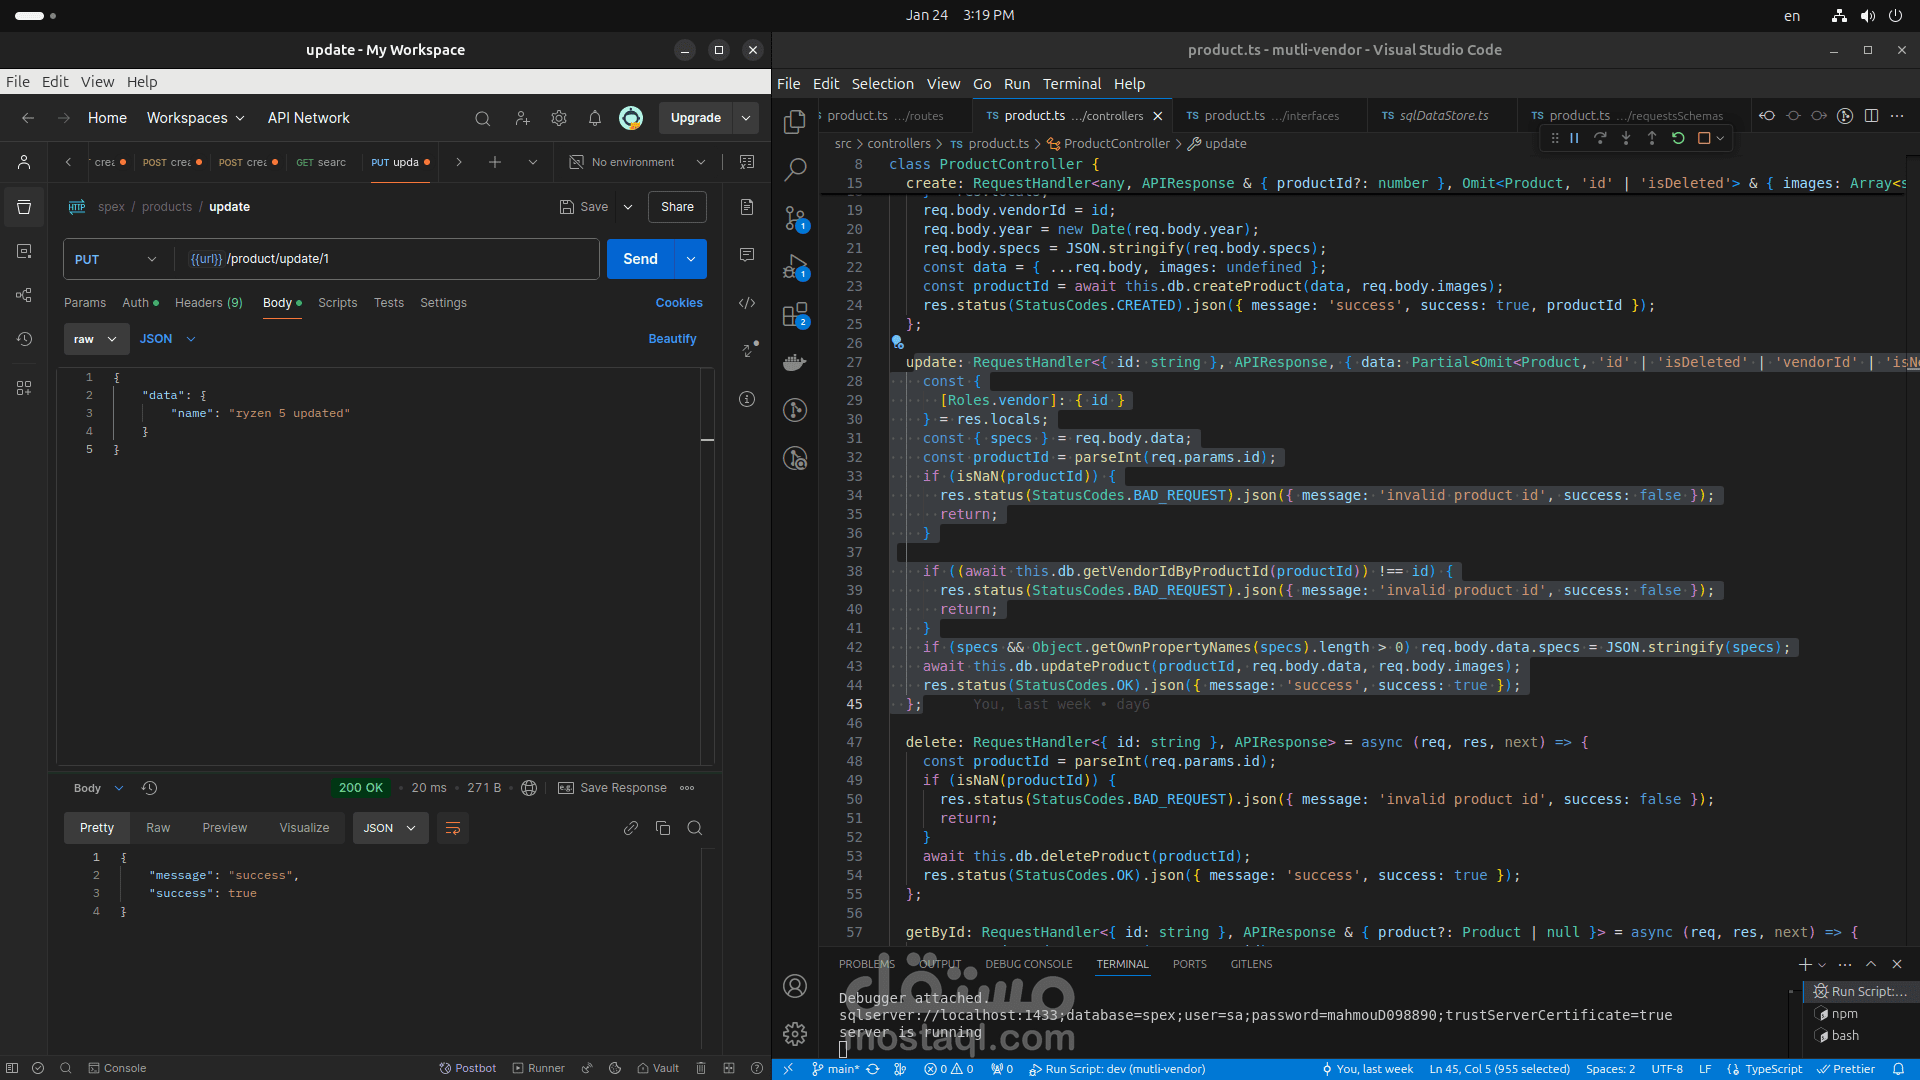Open Source Control view in activity bar

[795, 217]
